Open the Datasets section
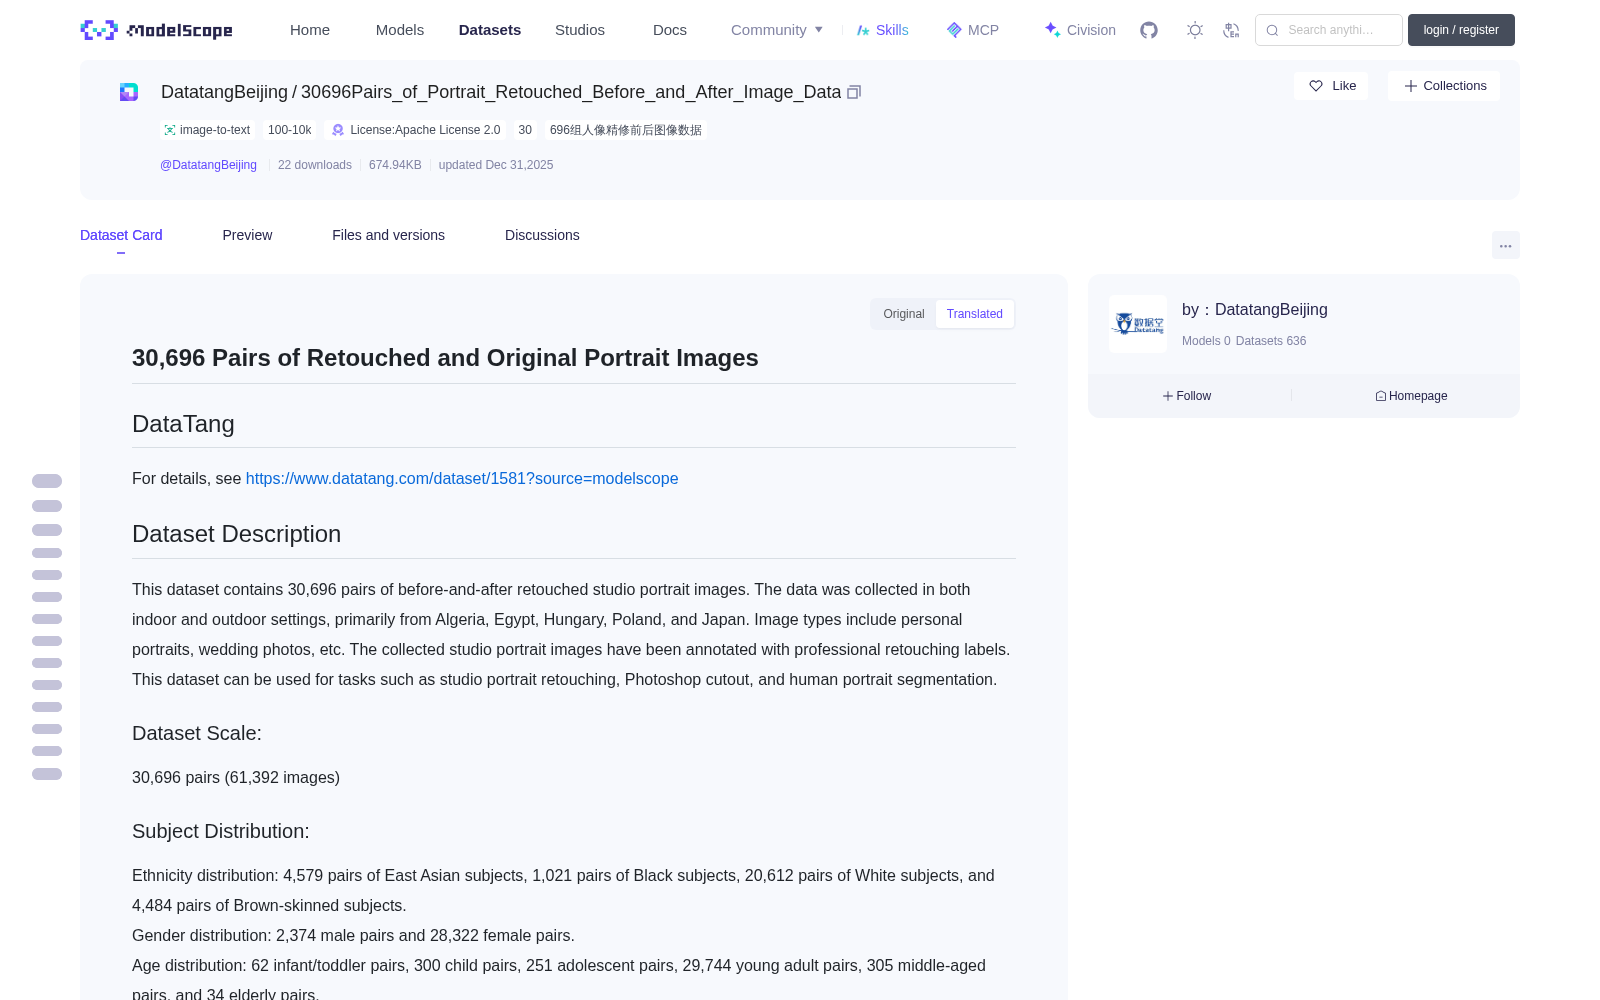This screenshot has width=1600, height=1000. 490,30
